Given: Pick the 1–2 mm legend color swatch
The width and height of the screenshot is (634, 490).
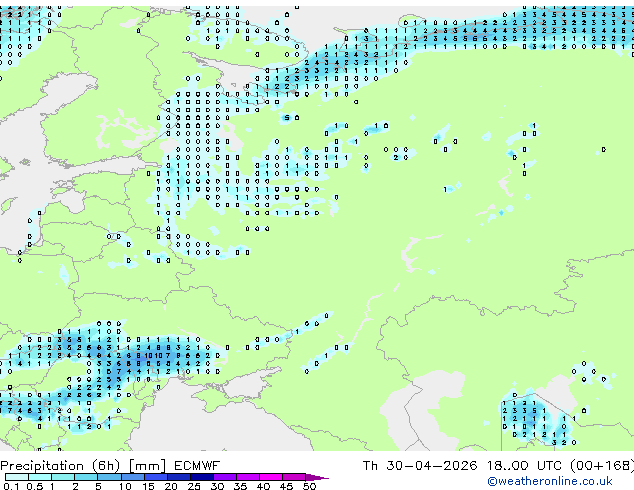Looking at the screenshot, I should pos(63,477).
